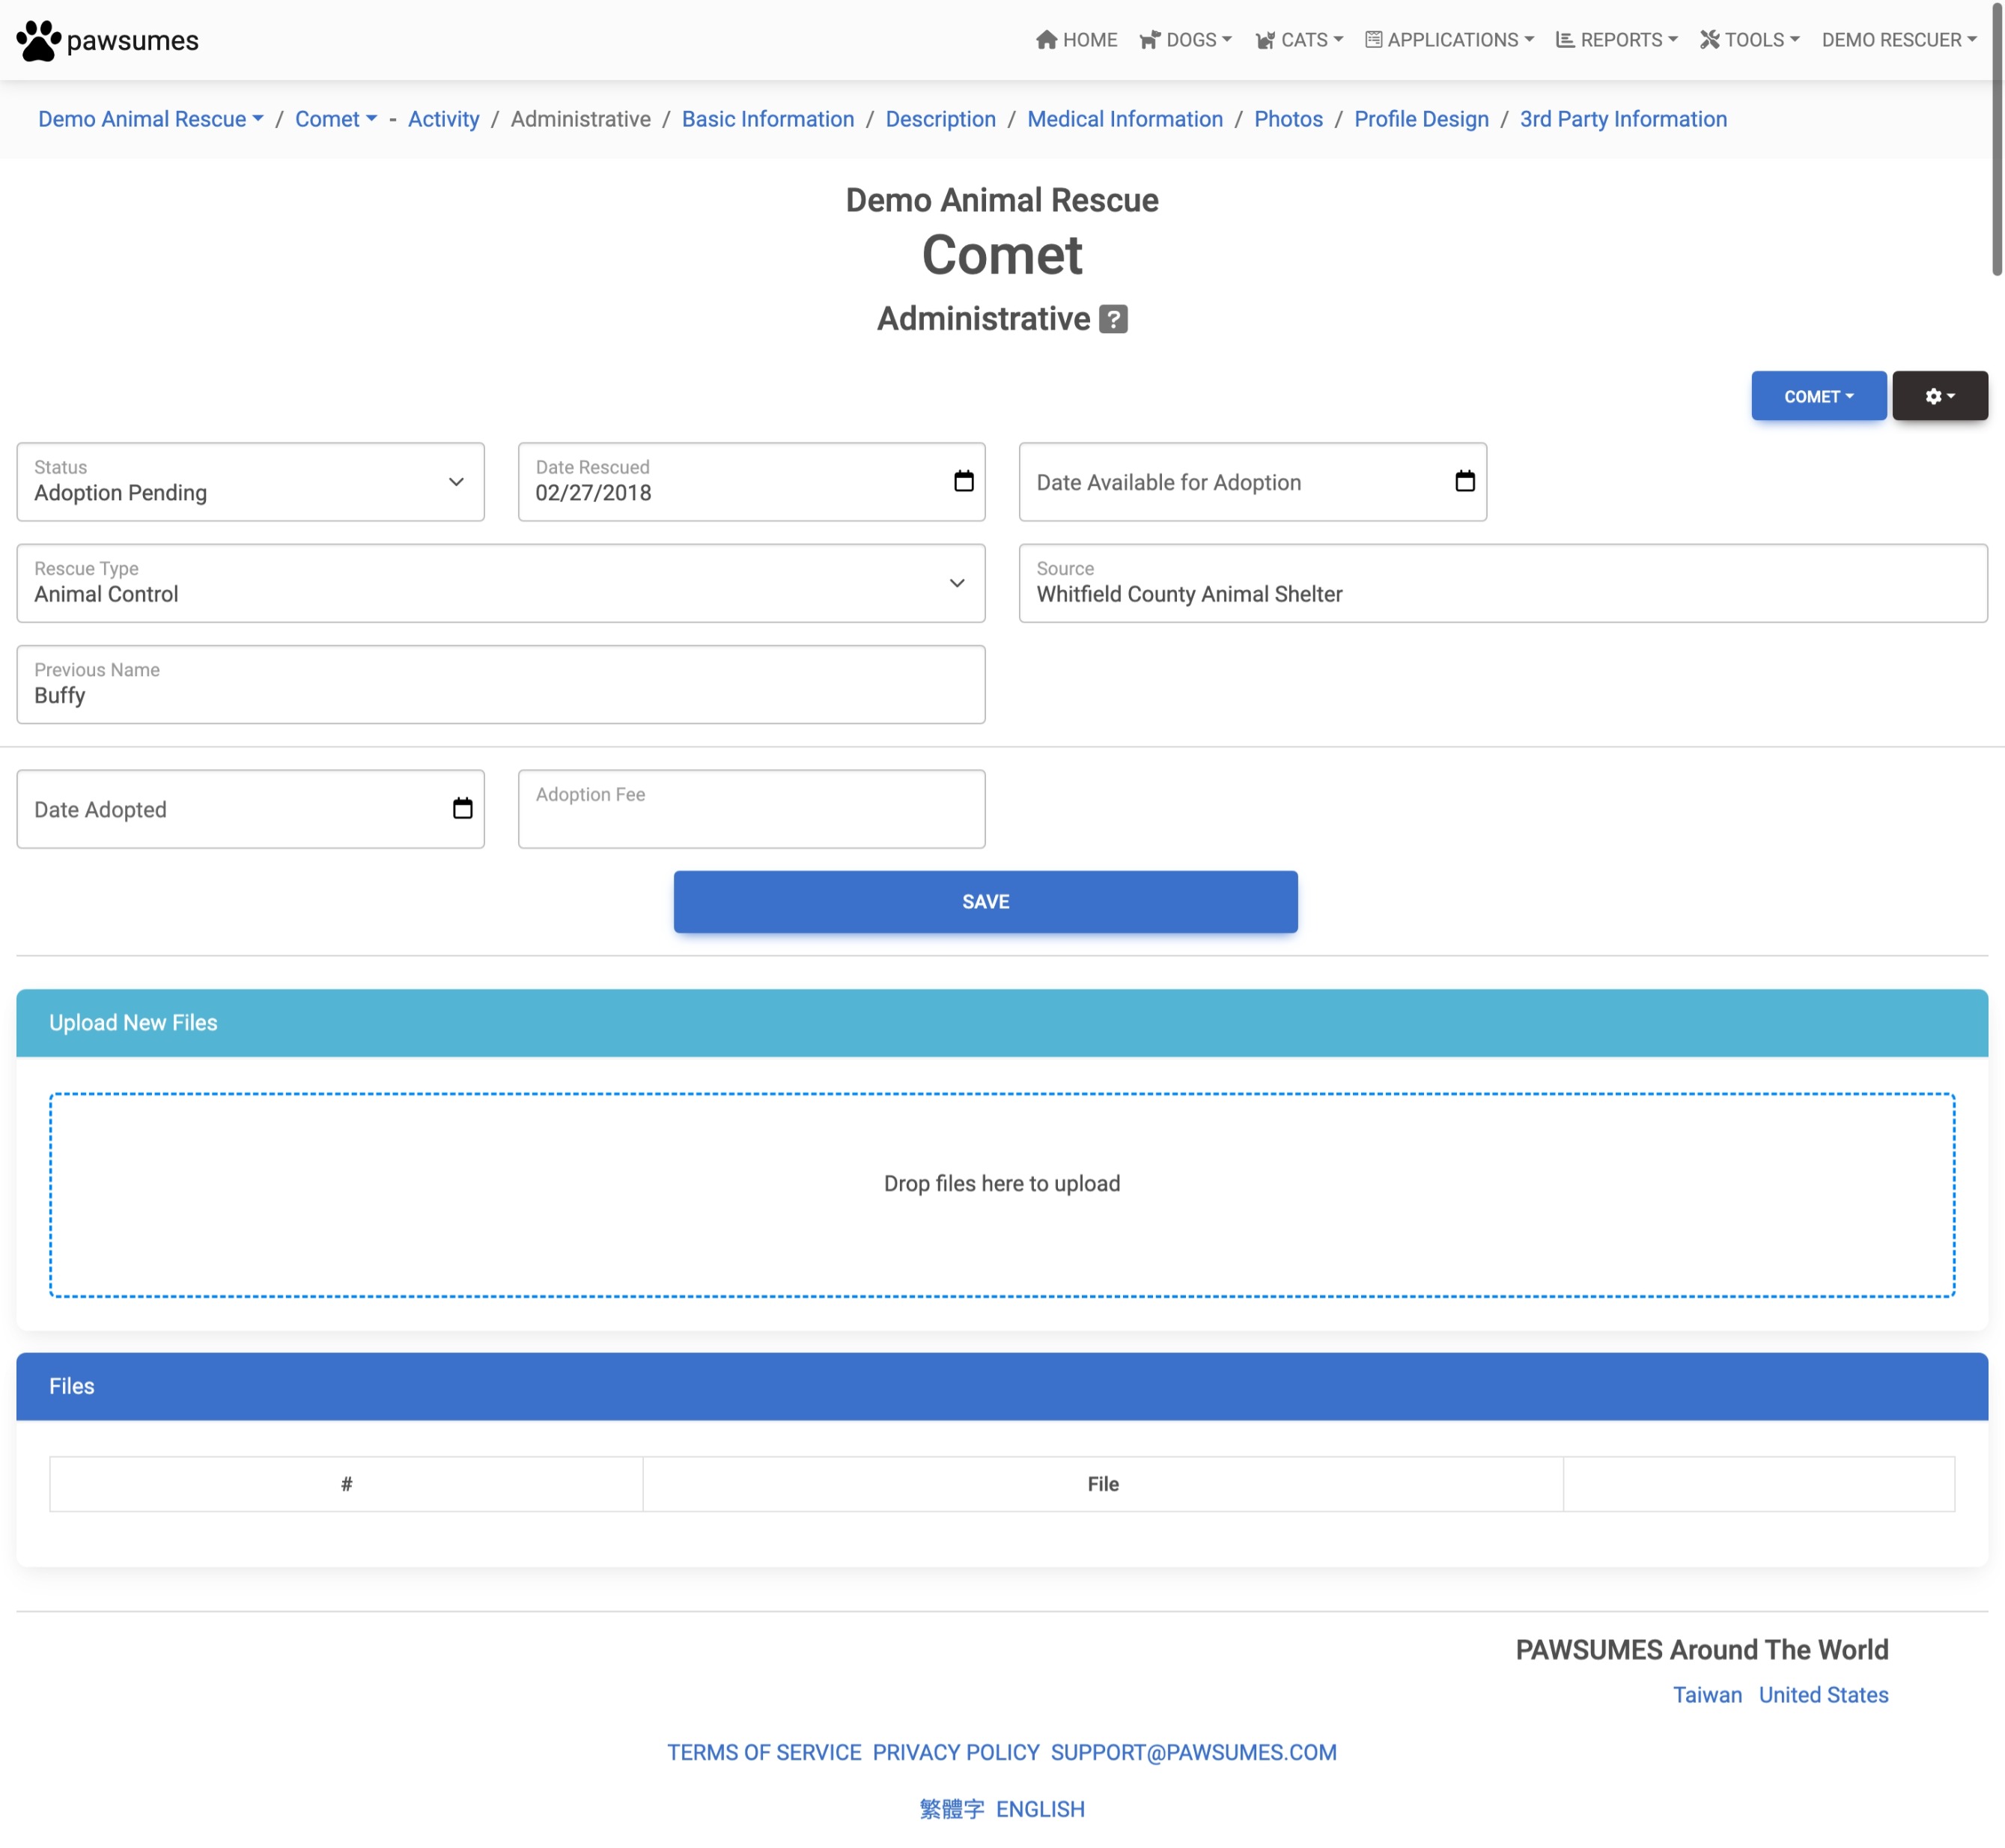2005x1848 pixels.
Task: Open the blue COMET dropdown button
Action: click(x=1818, y=396)
